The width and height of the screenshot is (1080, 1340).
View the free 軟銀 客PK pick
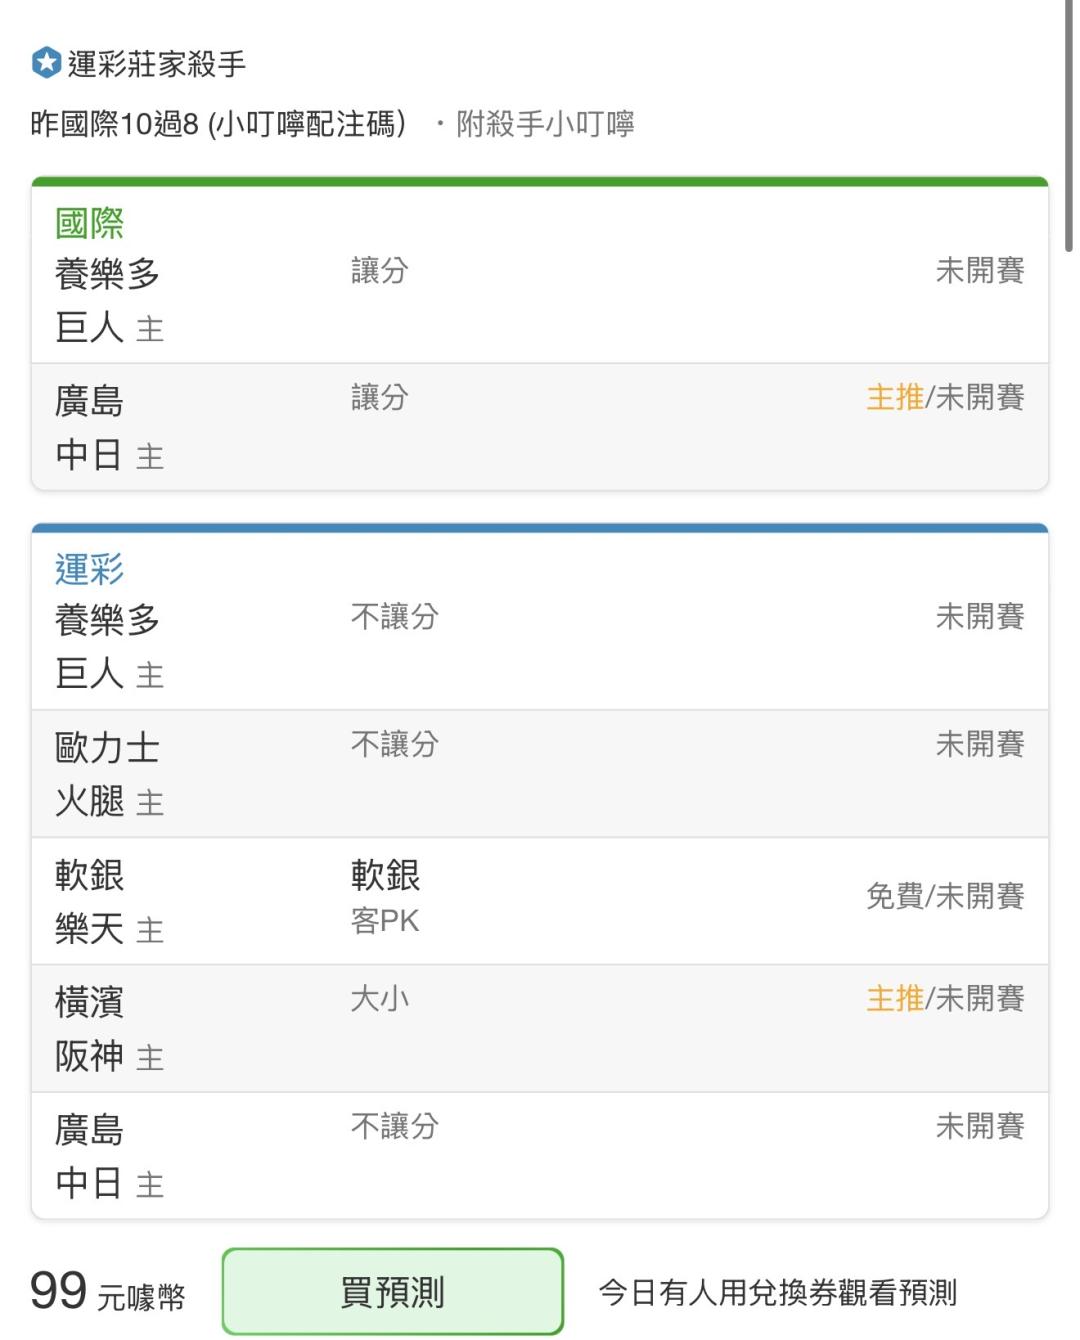(386, 896)
